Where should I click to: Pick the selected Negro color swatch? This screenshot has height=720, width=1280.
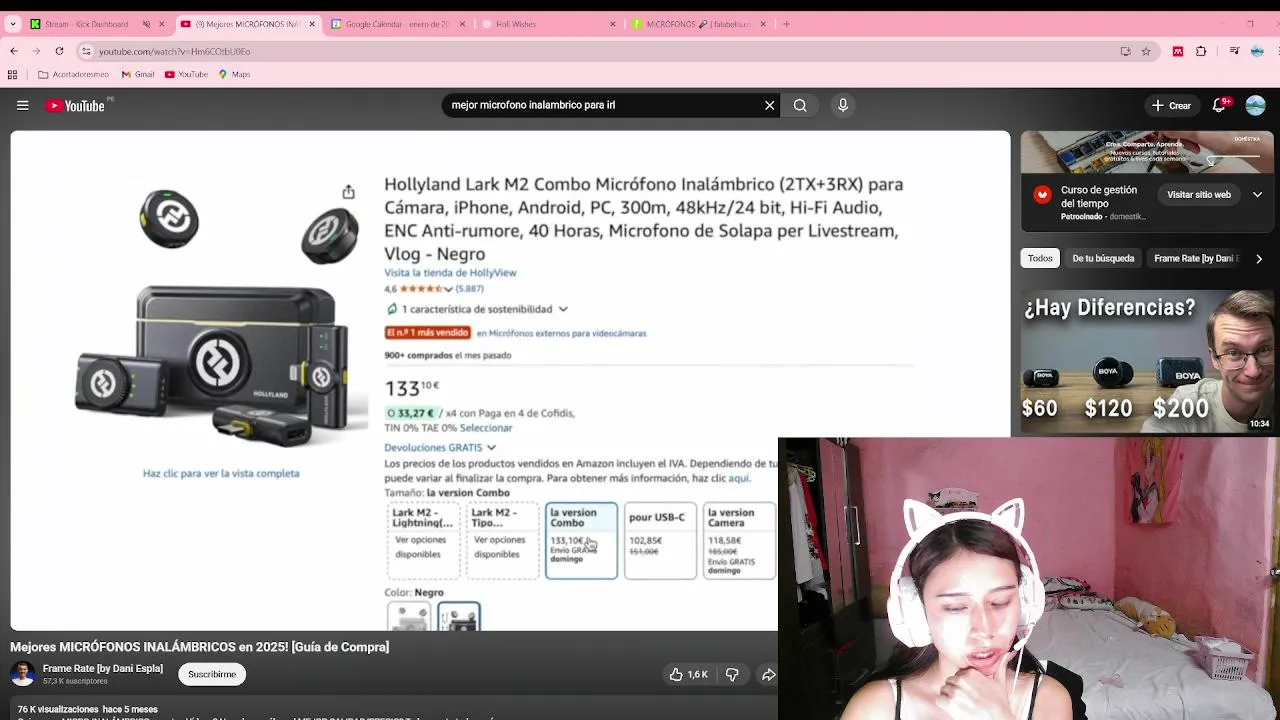(459, 618)
